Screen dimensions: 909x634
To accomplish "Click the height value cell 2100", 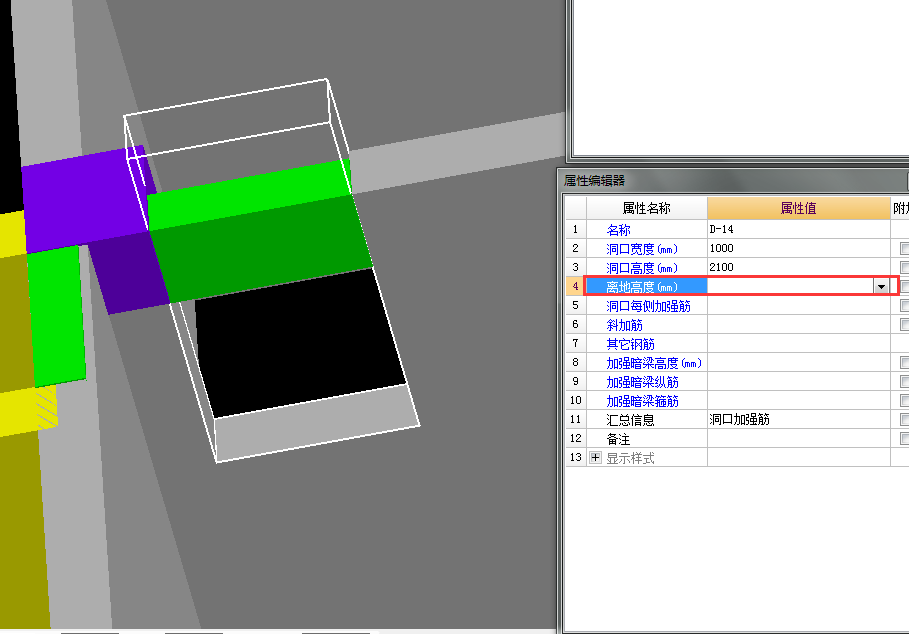I will point(799,267).
